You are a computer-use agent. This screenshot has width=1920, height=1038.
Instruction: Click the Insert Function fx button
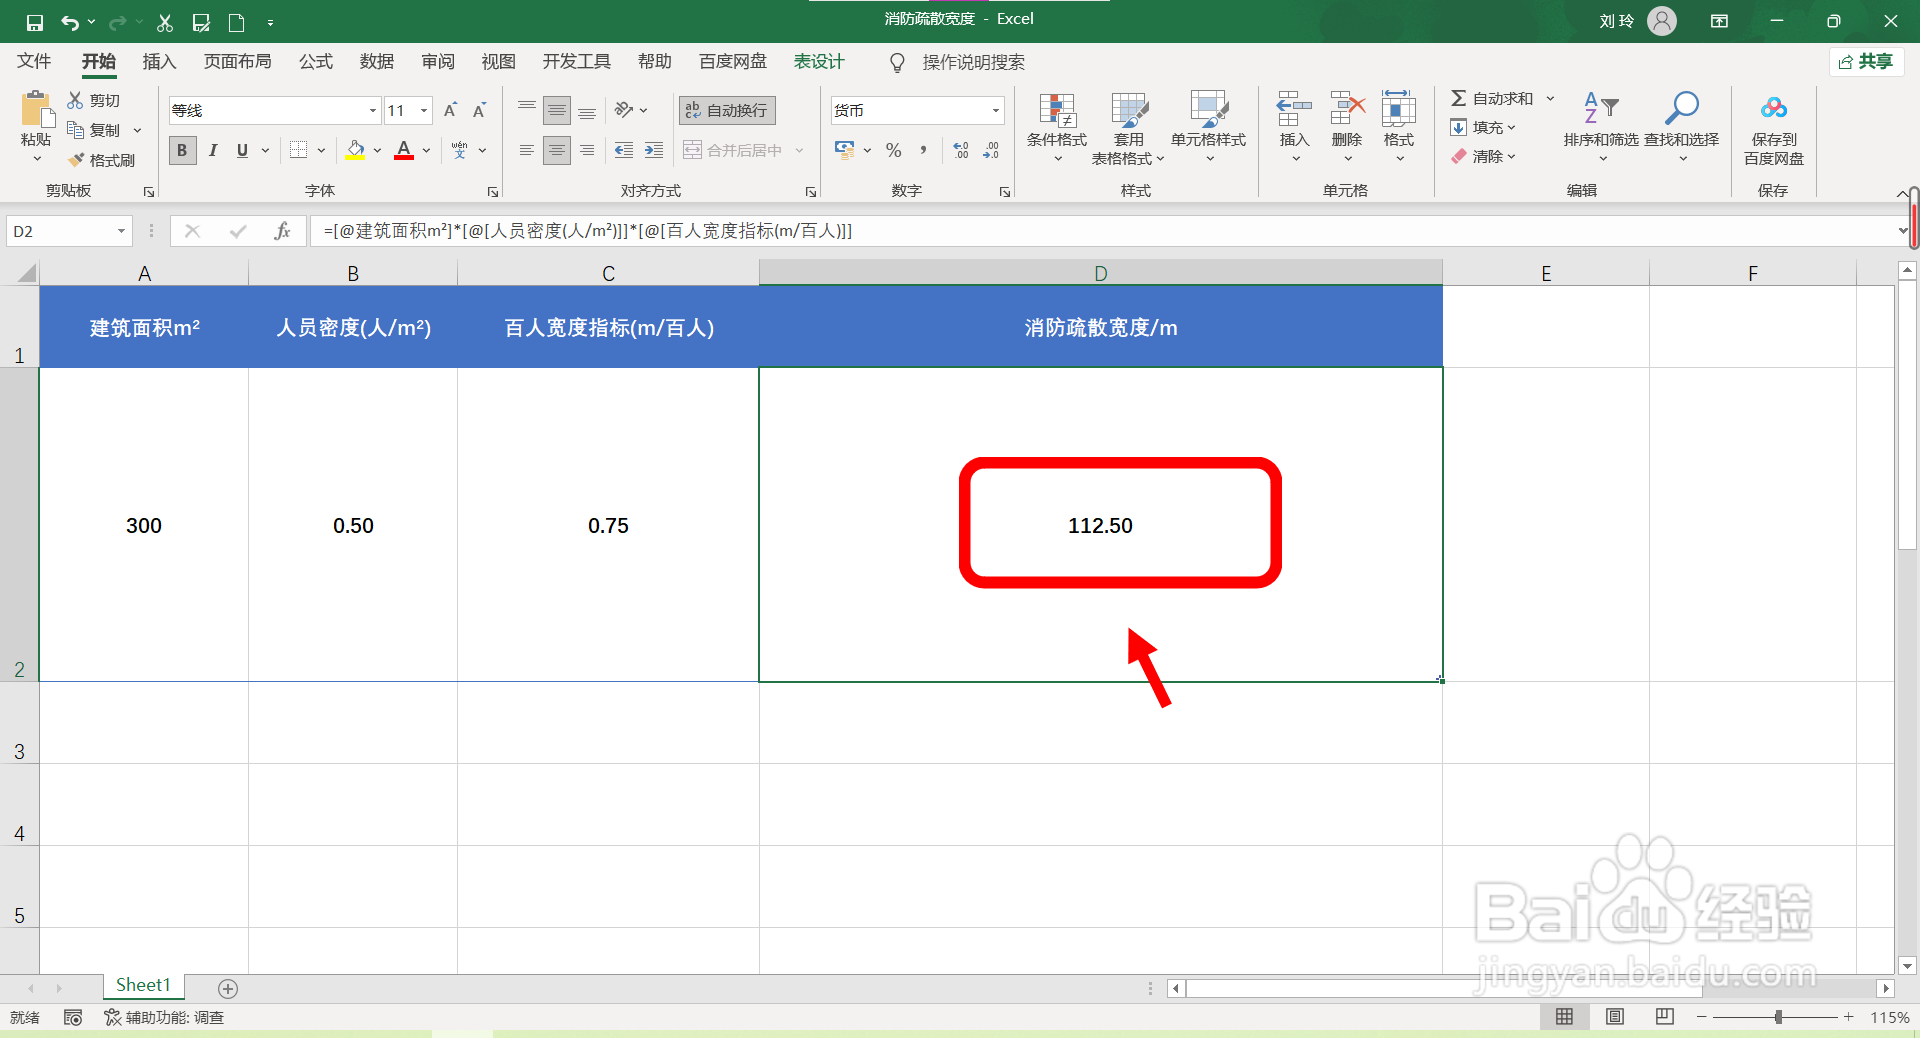tap(284, 231)
